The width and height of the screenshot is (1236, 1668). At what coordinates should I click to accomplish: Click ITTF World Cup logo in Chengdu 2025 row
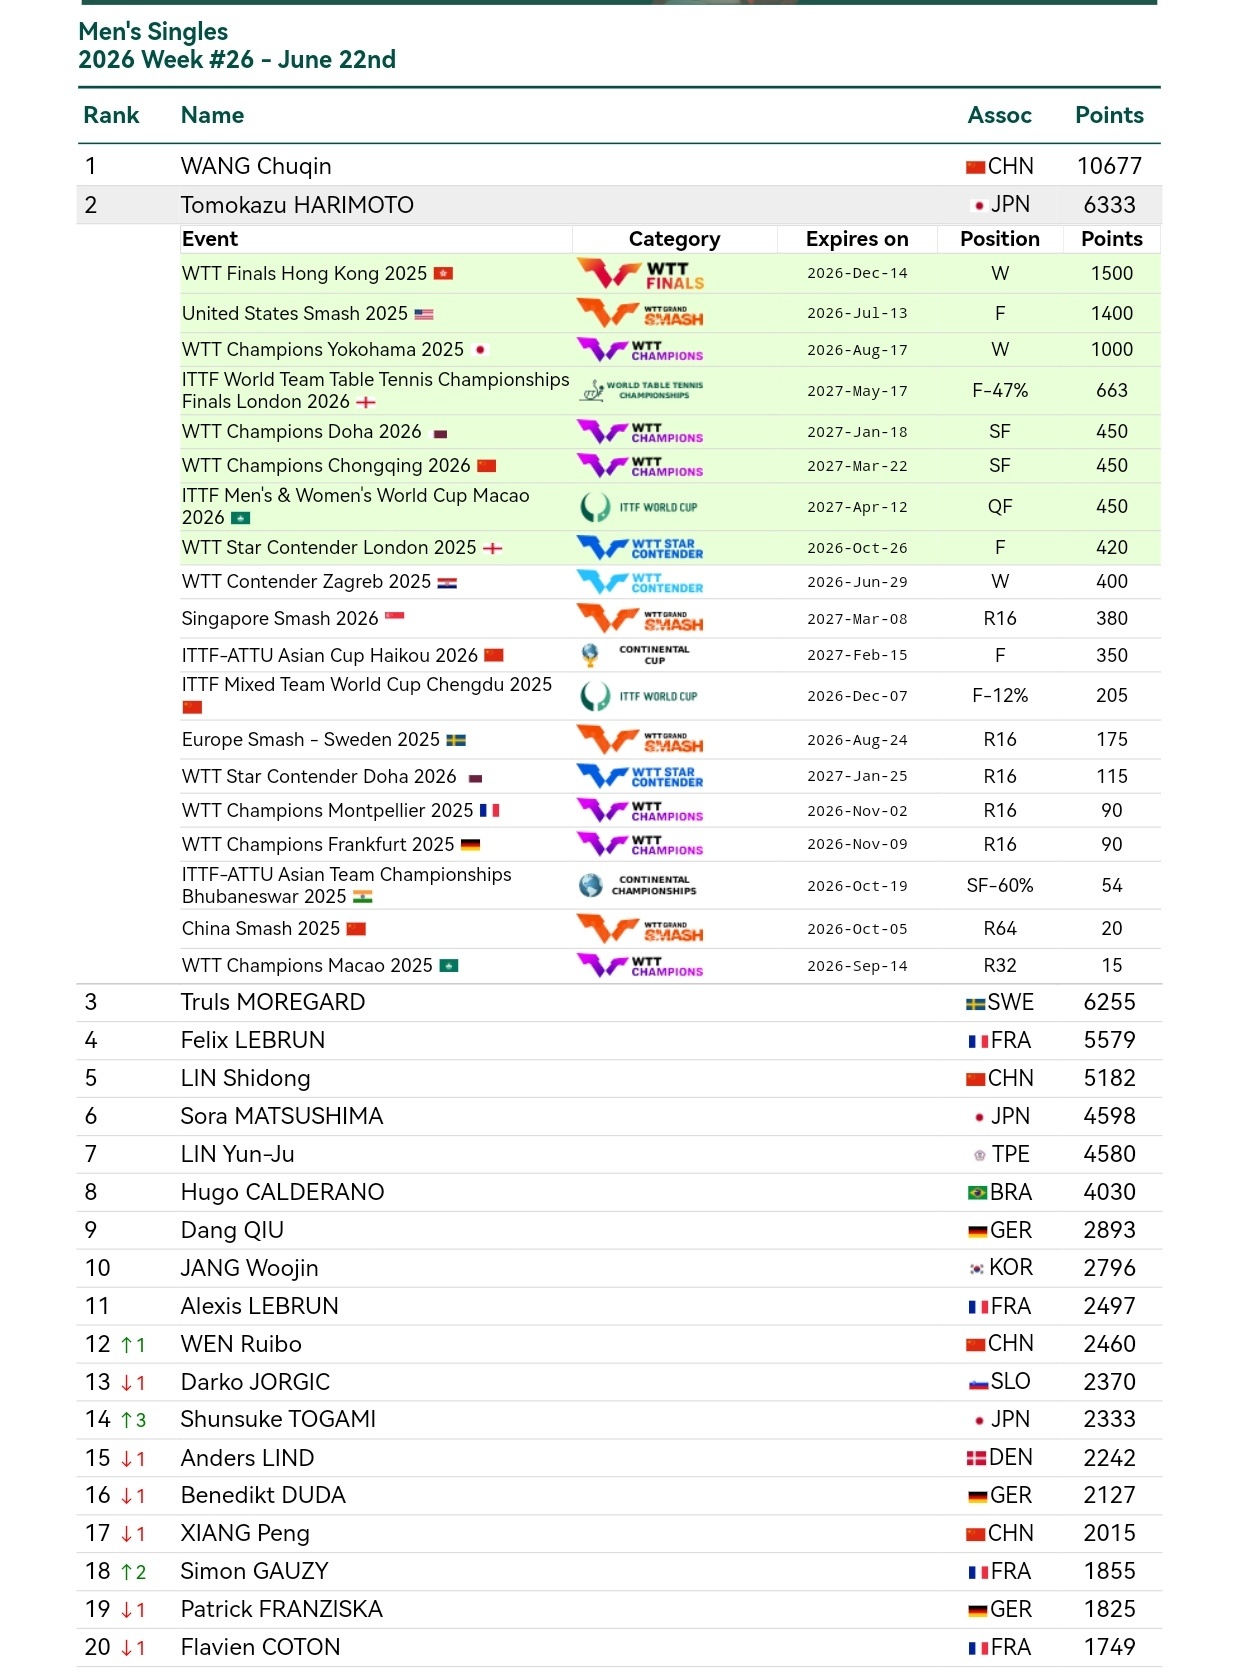639,696
